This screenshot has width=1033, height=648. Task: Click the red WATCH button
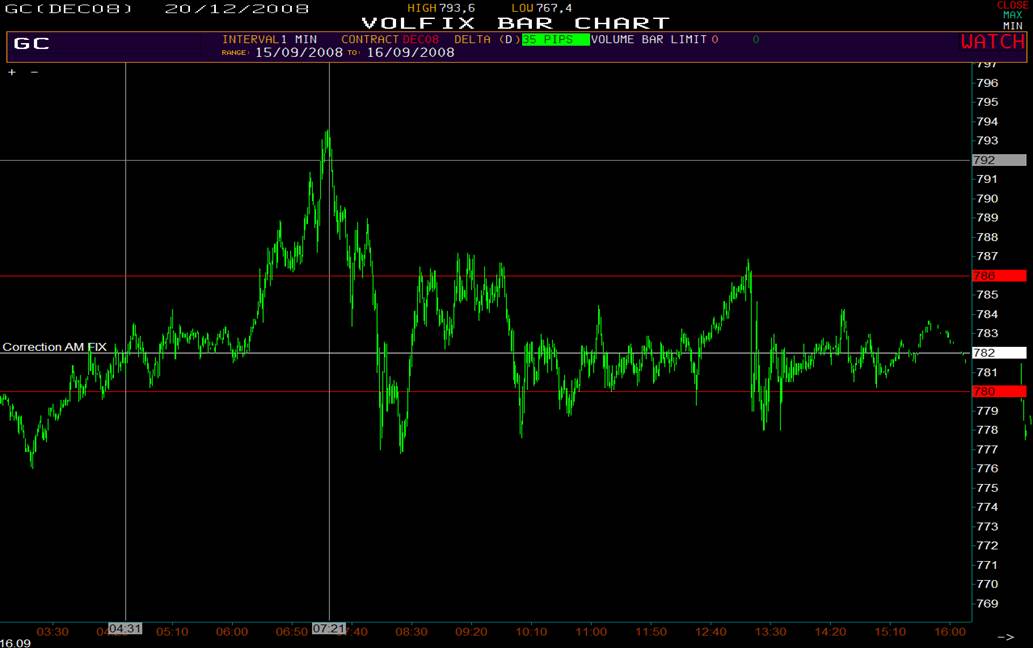click(x=993, y=41)
